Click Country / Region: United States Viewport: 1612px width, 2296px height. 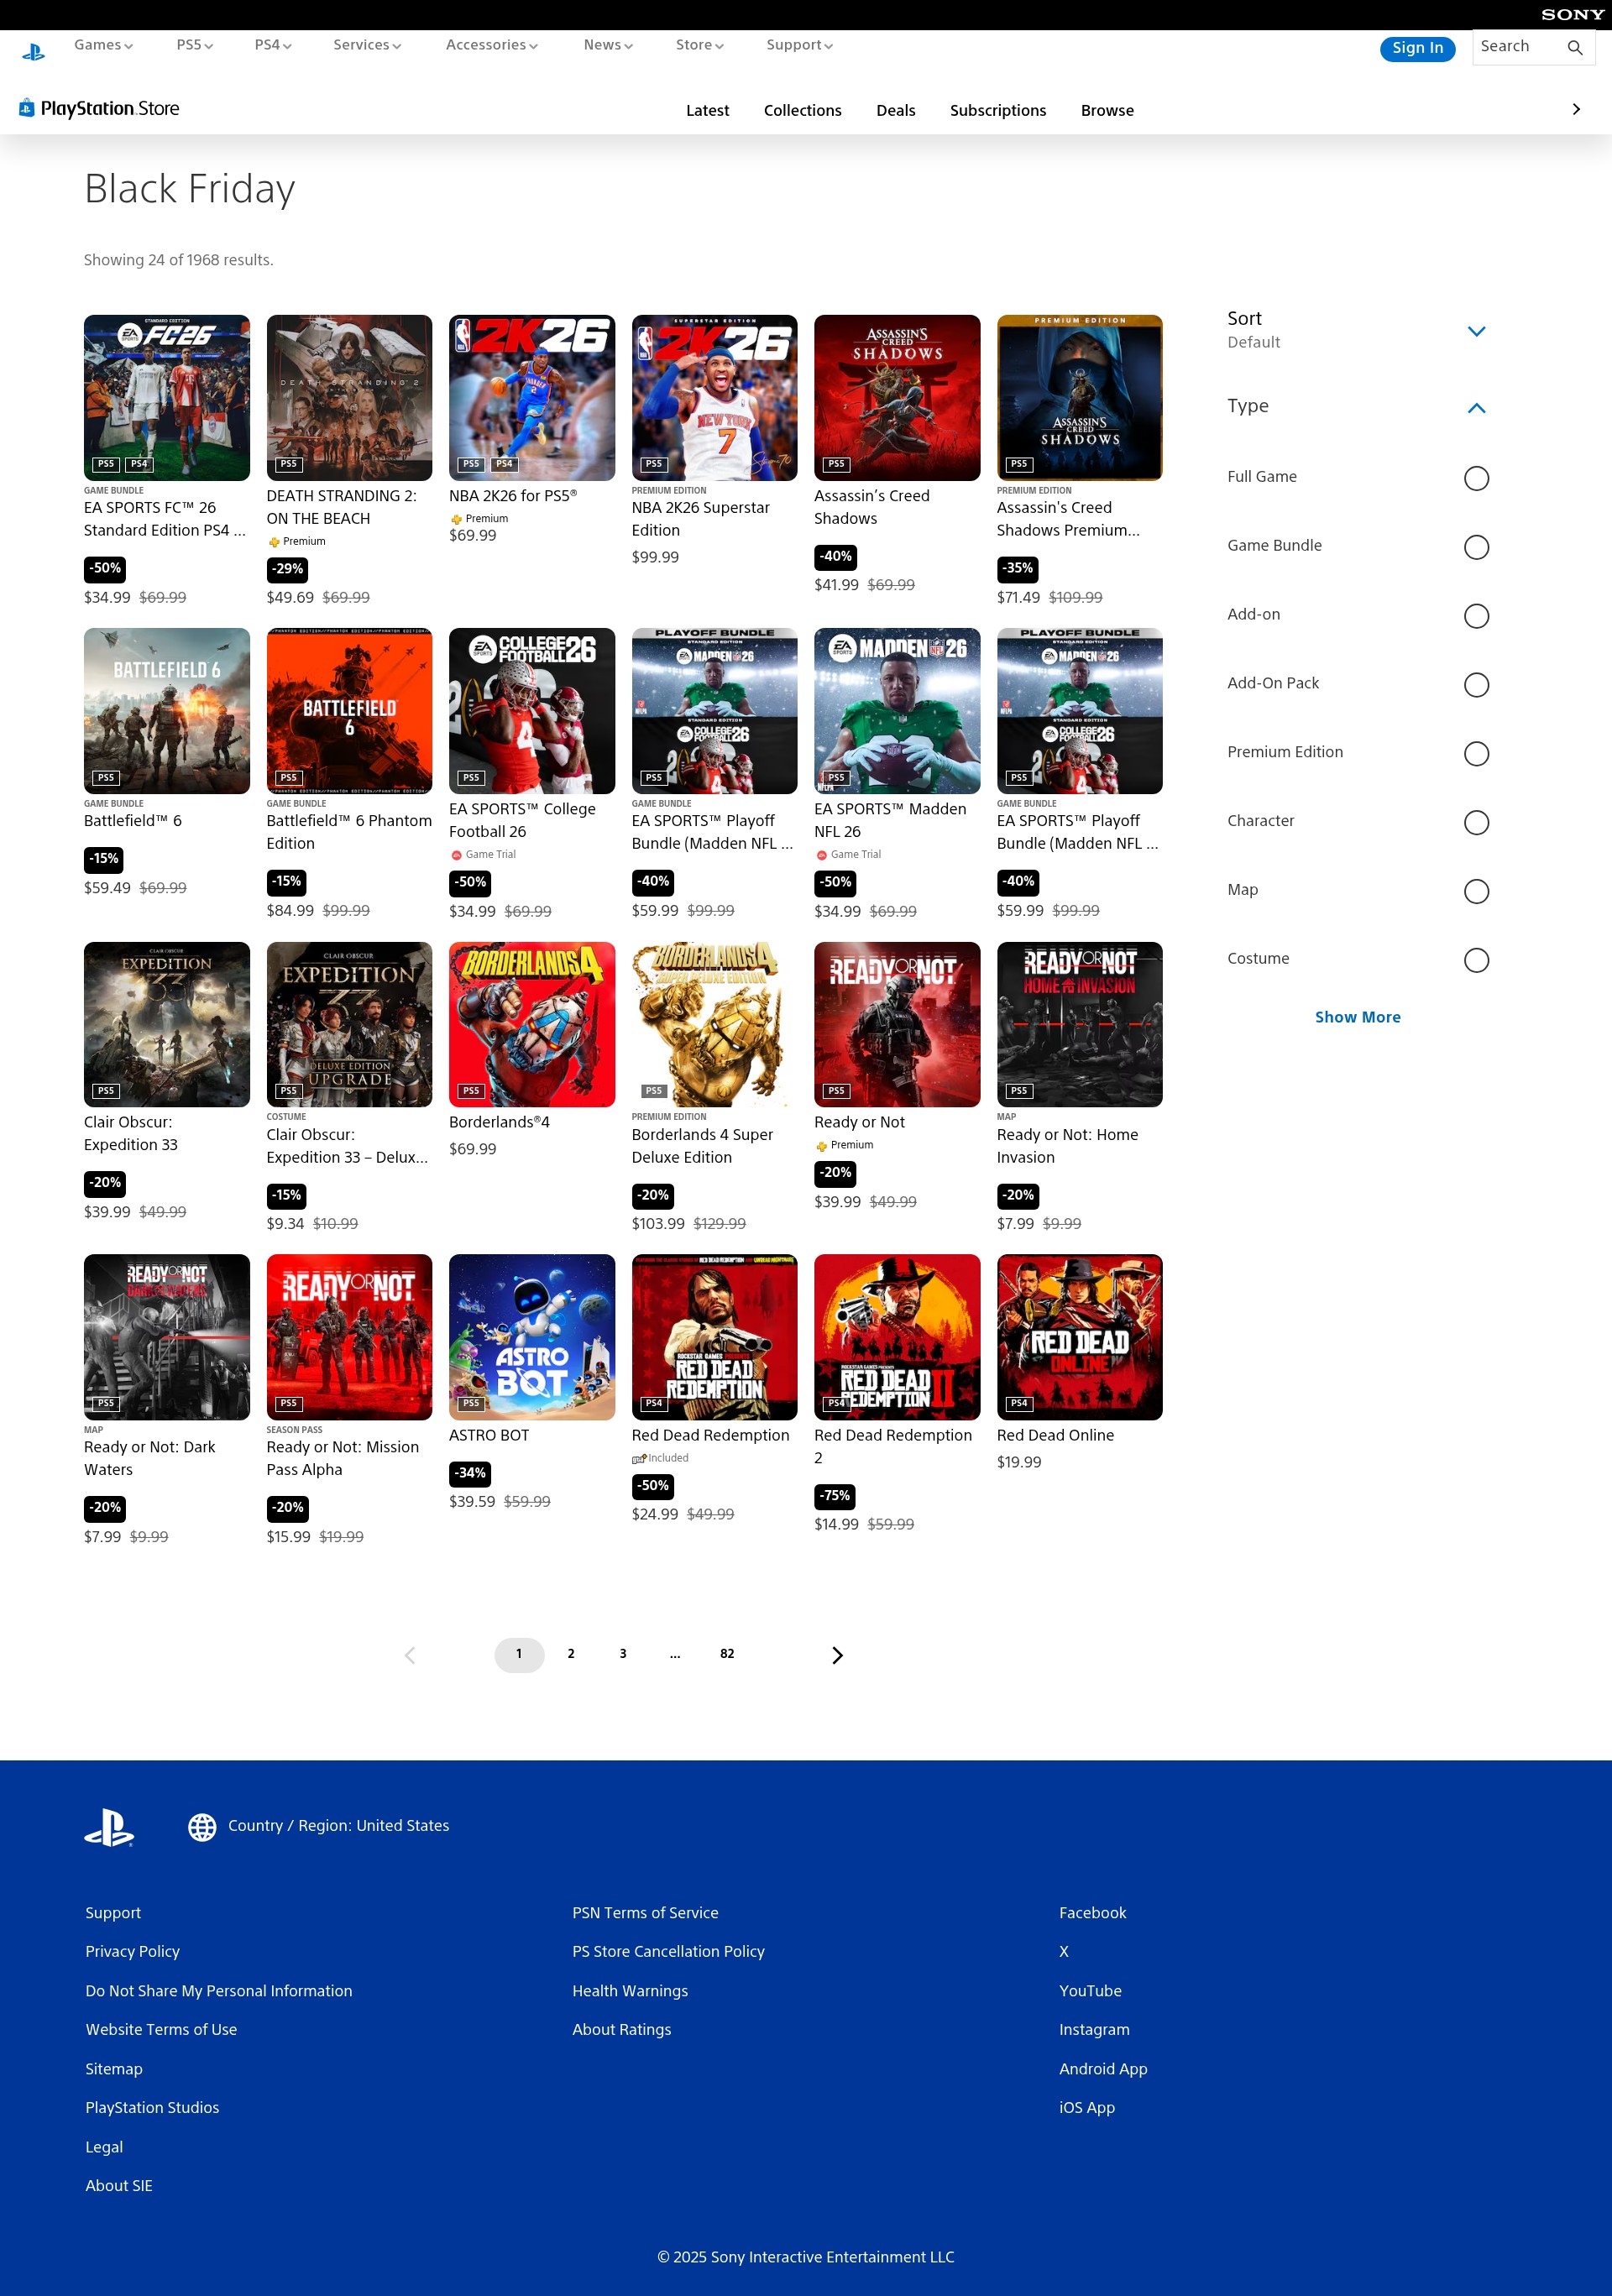338,1826
